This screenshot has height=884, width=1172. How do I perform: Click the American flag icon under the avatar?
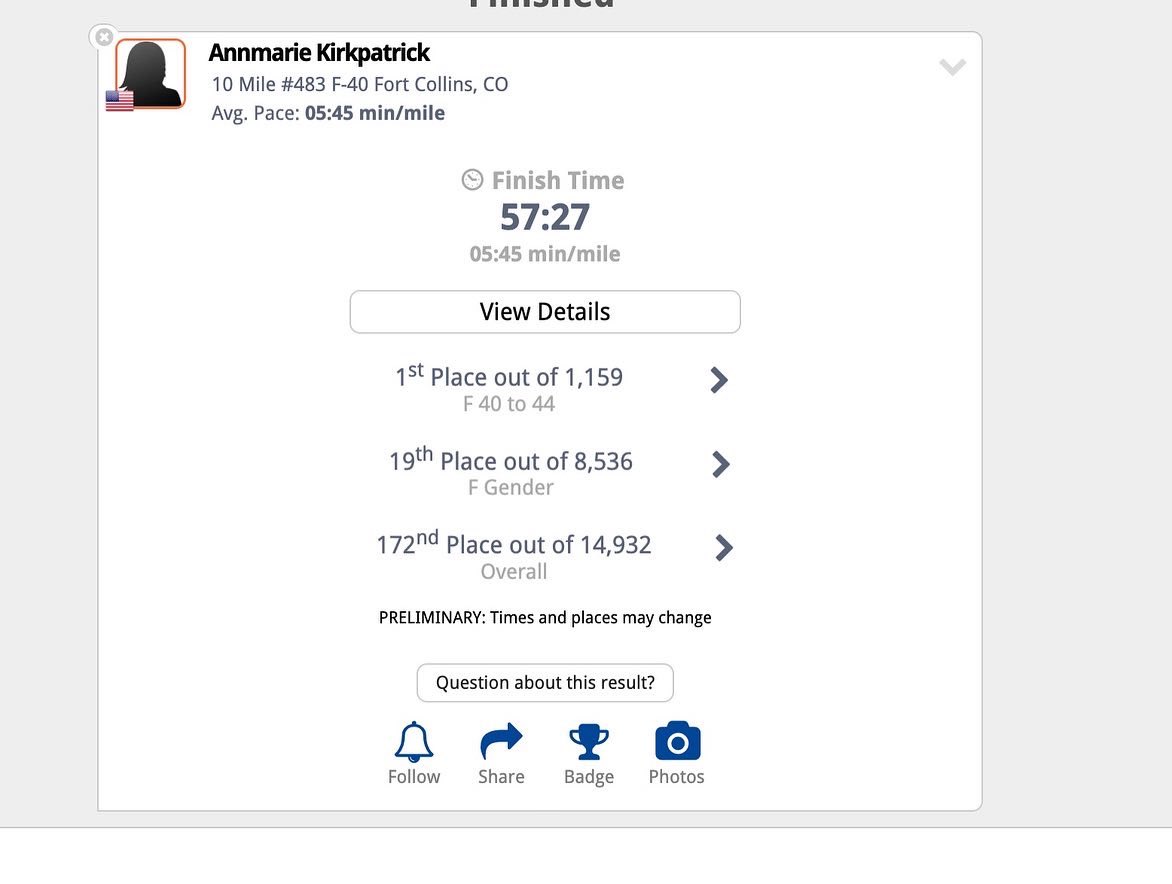click(120, 99)
